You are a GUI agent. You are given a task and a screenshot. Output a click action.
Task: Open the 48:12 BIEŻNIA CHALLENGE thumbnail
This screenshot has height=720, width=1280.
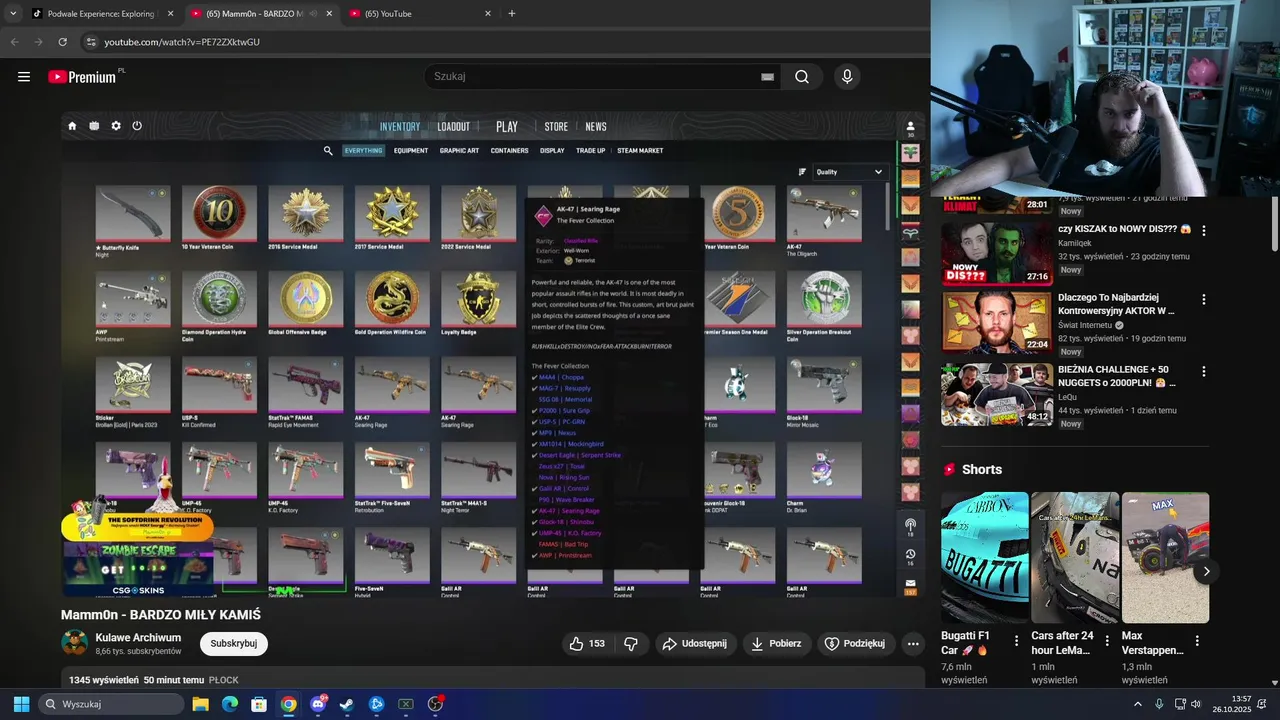pyautogui.click(x=997, y=394)
